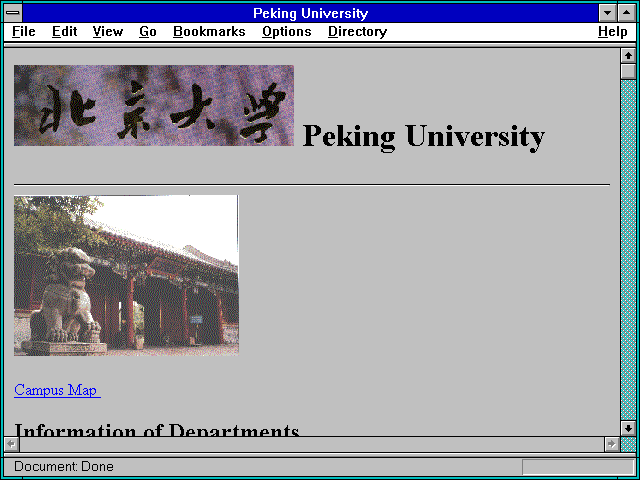Screen dimensions: 640x480
Task: Click the status bar progress indicator
Action: tap(578, 467)
